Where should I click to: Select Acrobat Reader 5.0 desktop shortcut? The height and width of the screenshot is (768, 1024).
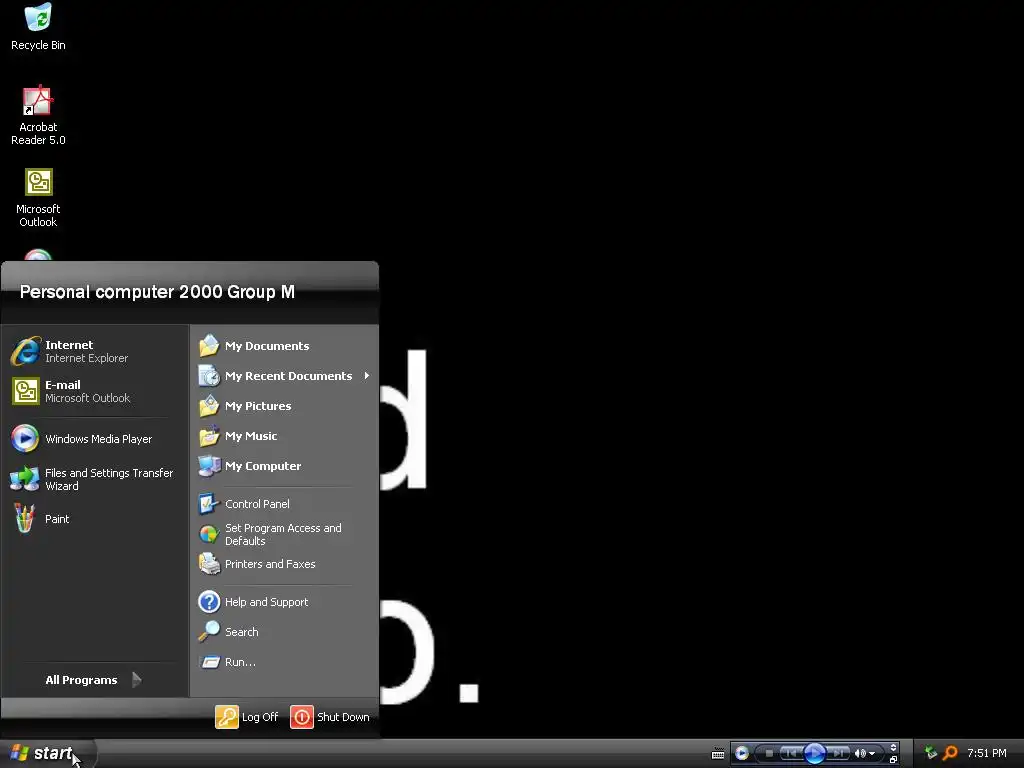click(x=38, y=116)
